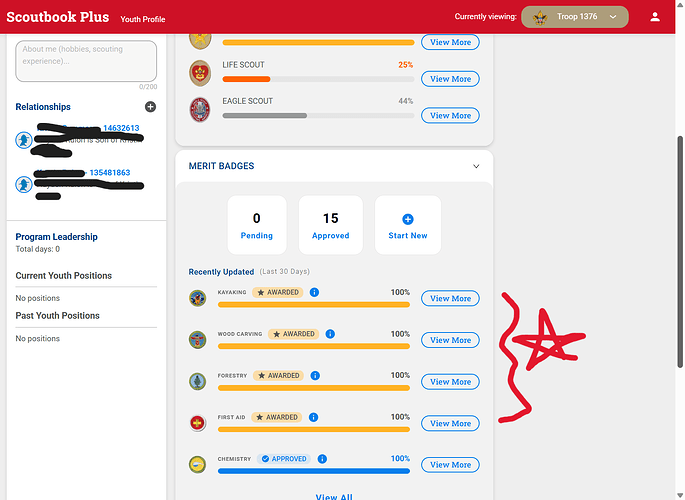Screen dimensions: 685x500
Task: Click the Current Youth Positions heading
Action: point(64,276)
